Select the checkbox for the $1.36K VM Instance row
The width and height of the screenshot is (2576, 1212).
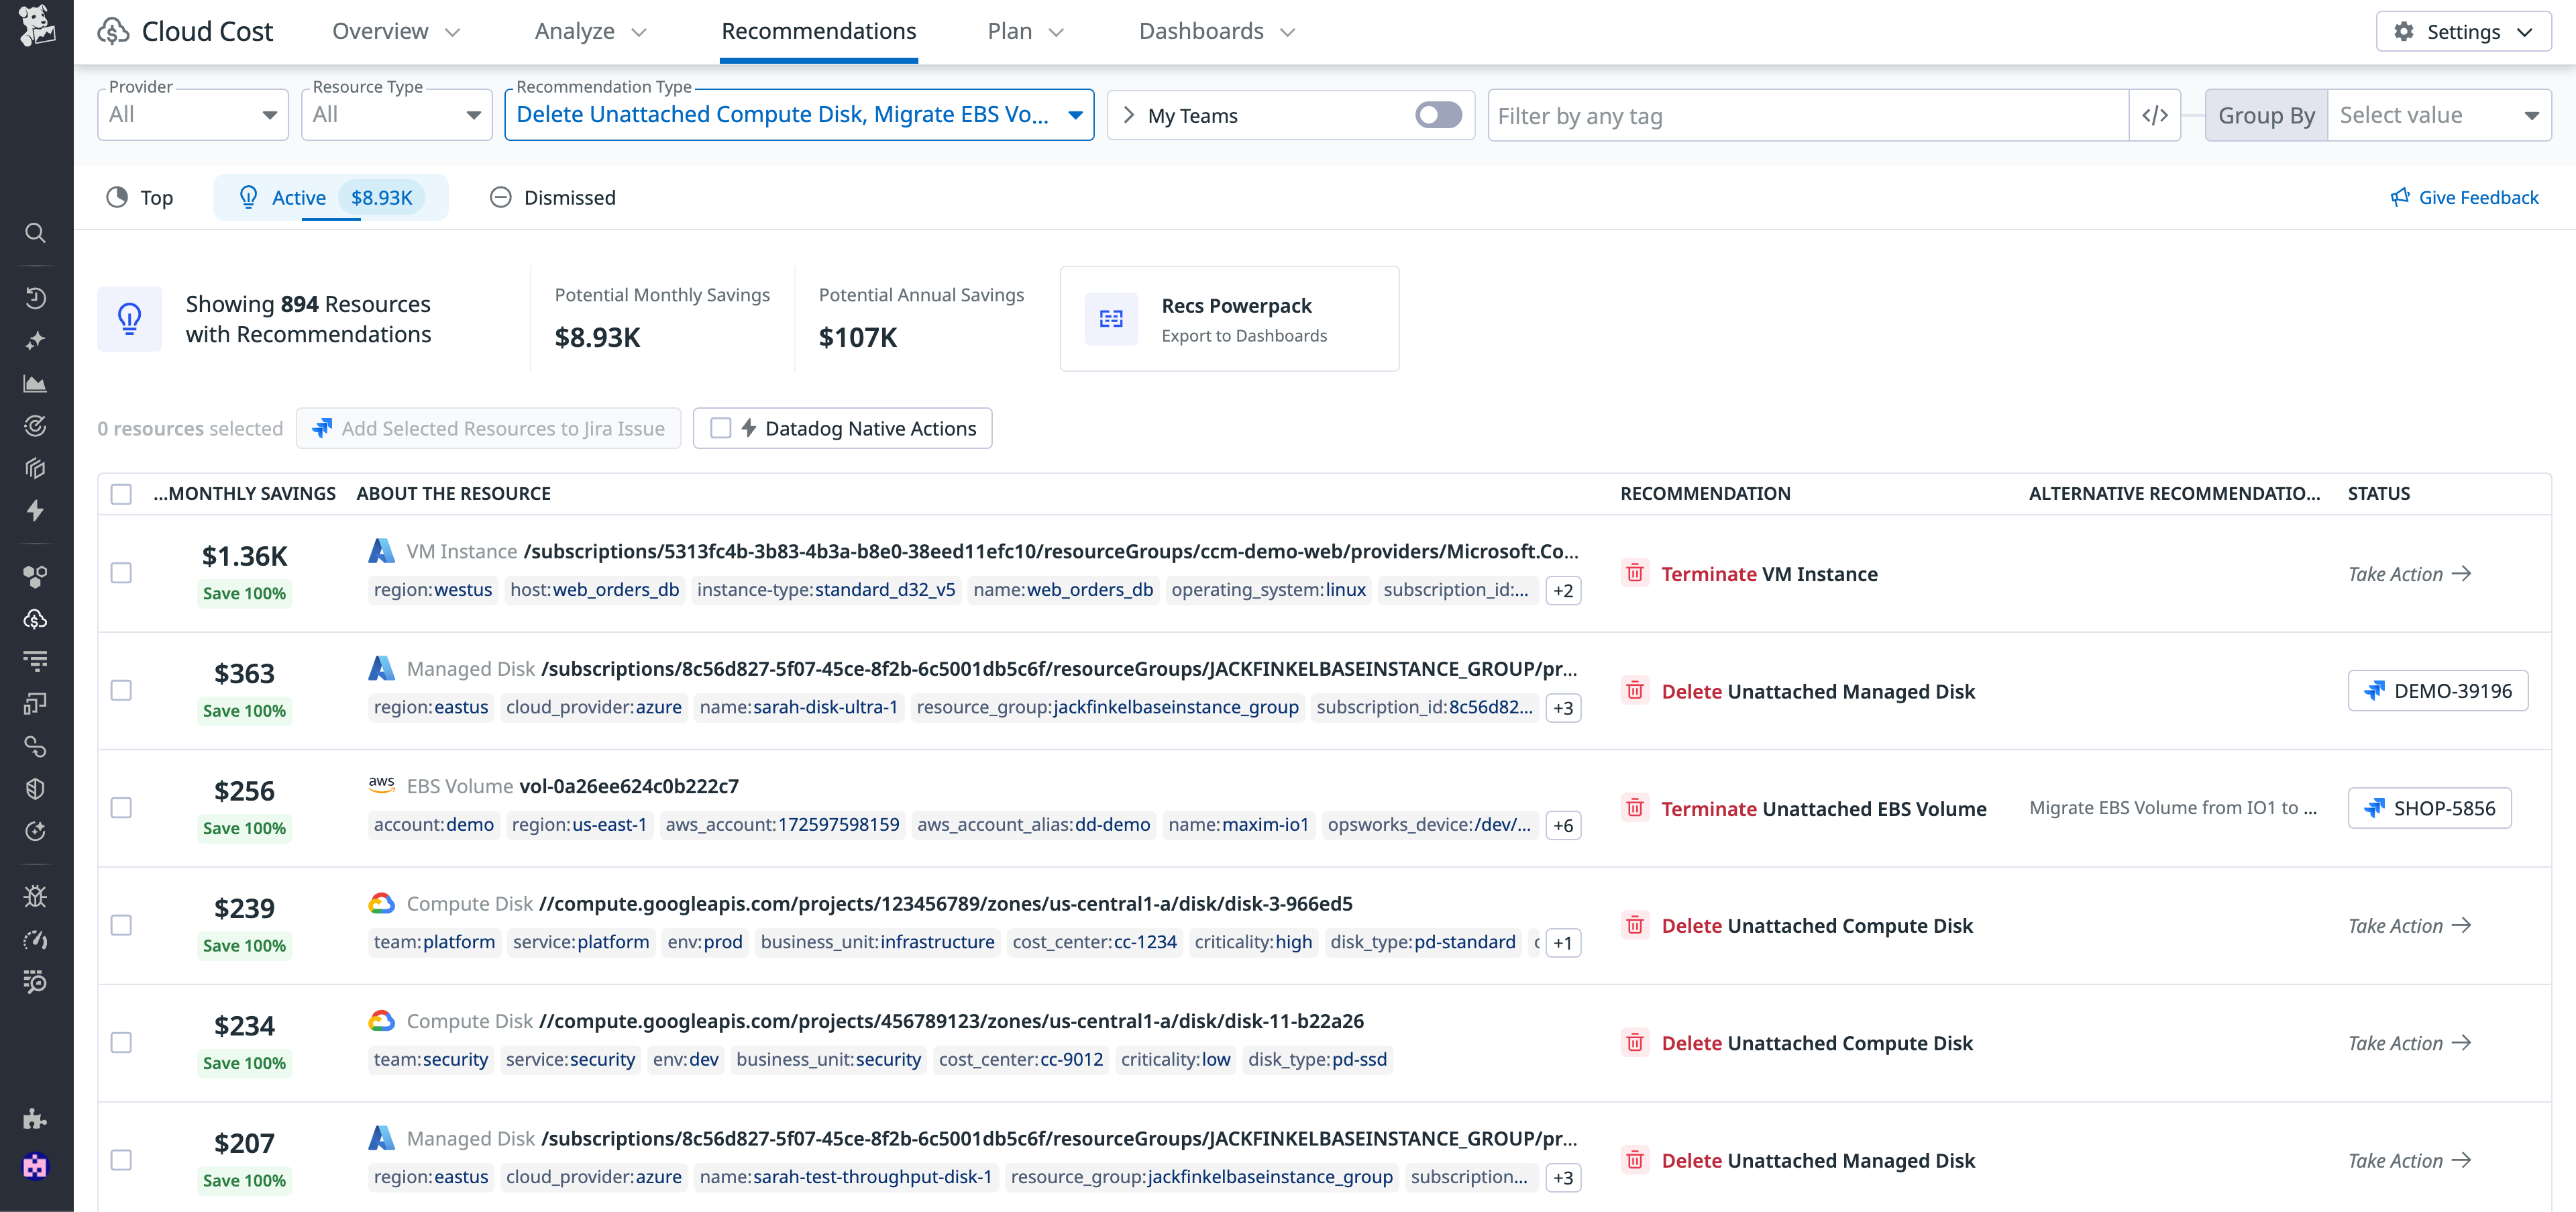tap(121, 573)
